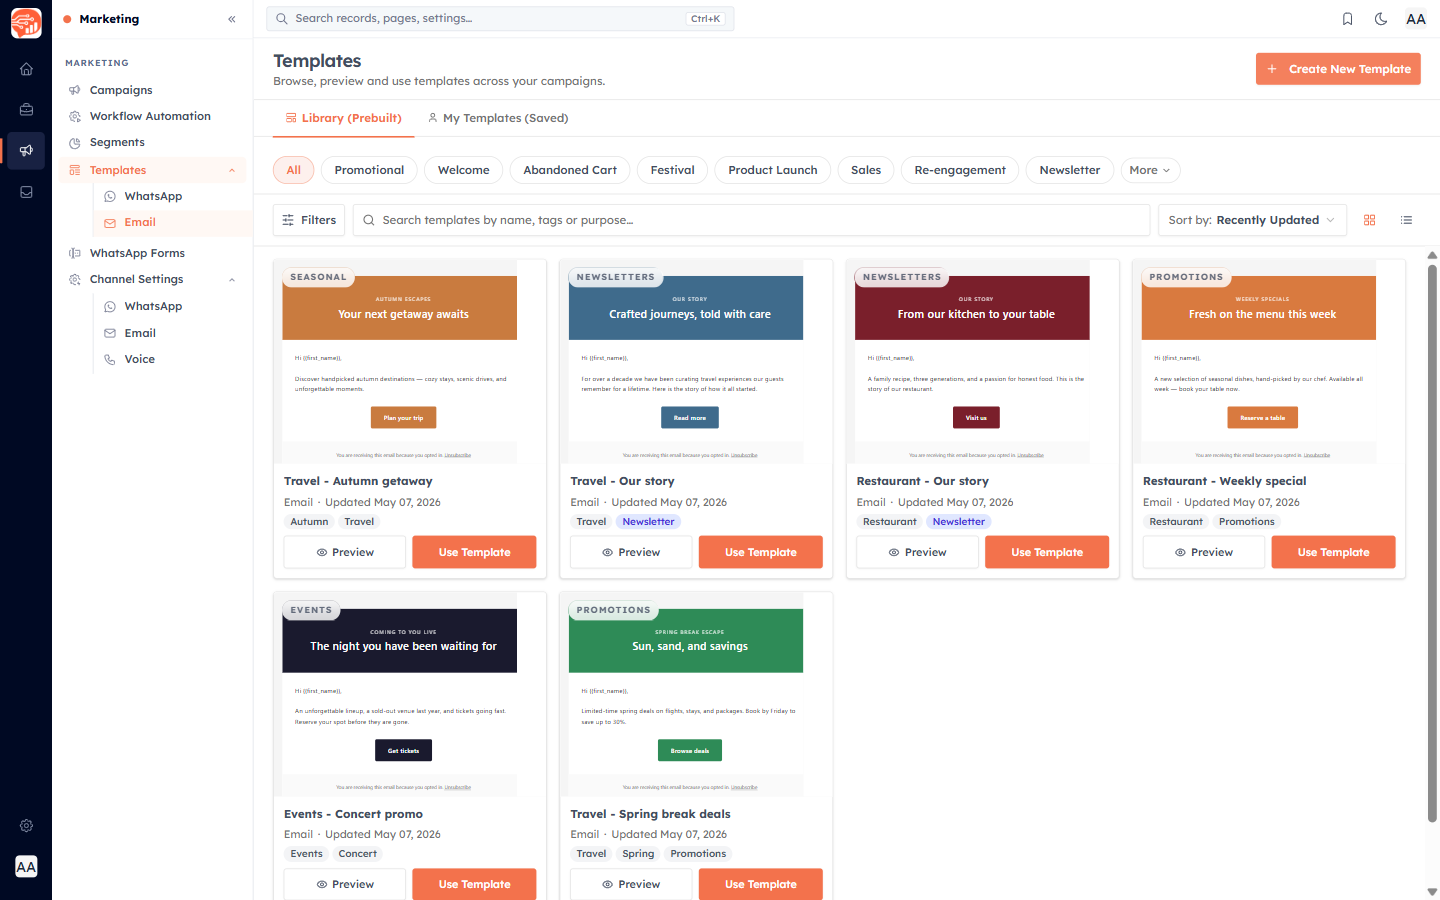Collapse the Channel Settings section
Viewport: 1440px width, 900px height.
(232, 280)
